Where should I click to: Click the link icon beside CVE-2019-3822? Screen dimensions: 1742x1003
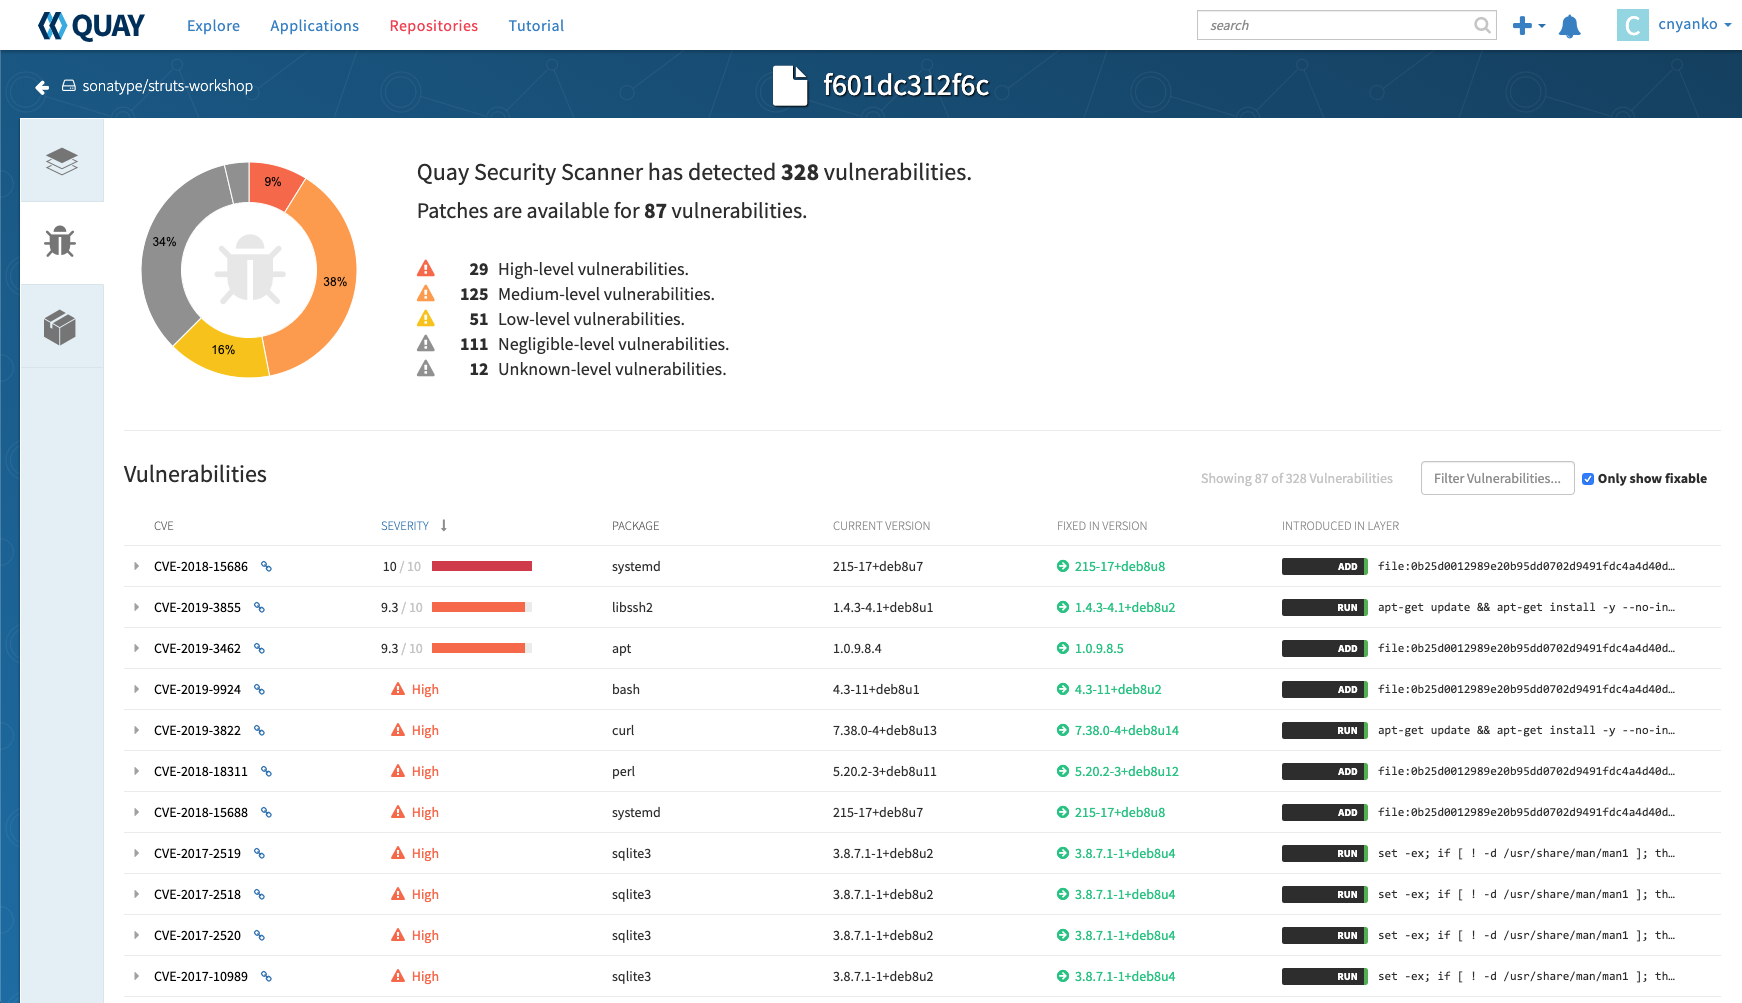tap(260, 730)
